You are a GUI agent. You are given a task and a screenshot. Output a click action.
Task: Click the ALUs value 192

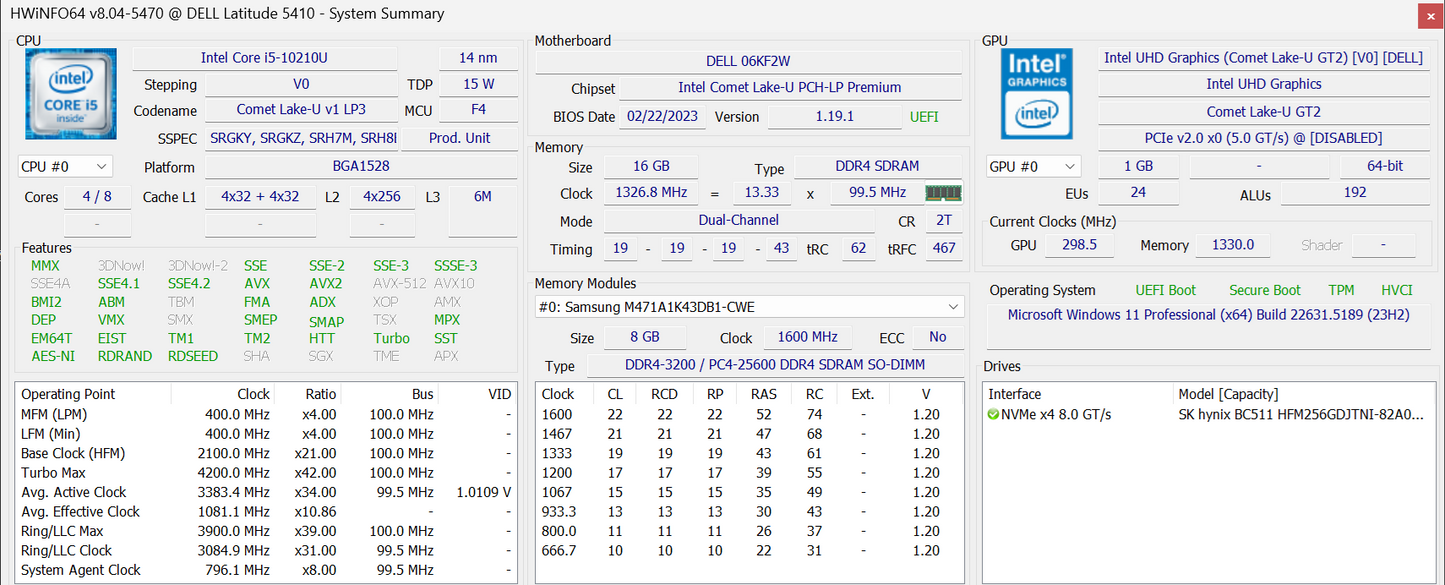tap(1356, 192)
